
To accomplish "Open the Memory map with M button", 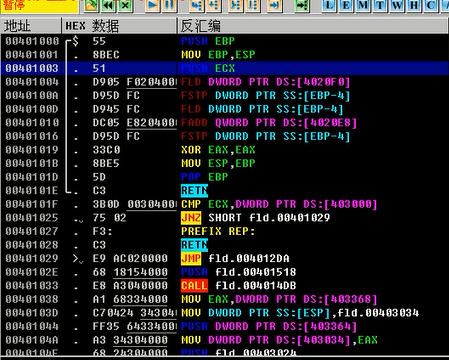I will (363, 6).
